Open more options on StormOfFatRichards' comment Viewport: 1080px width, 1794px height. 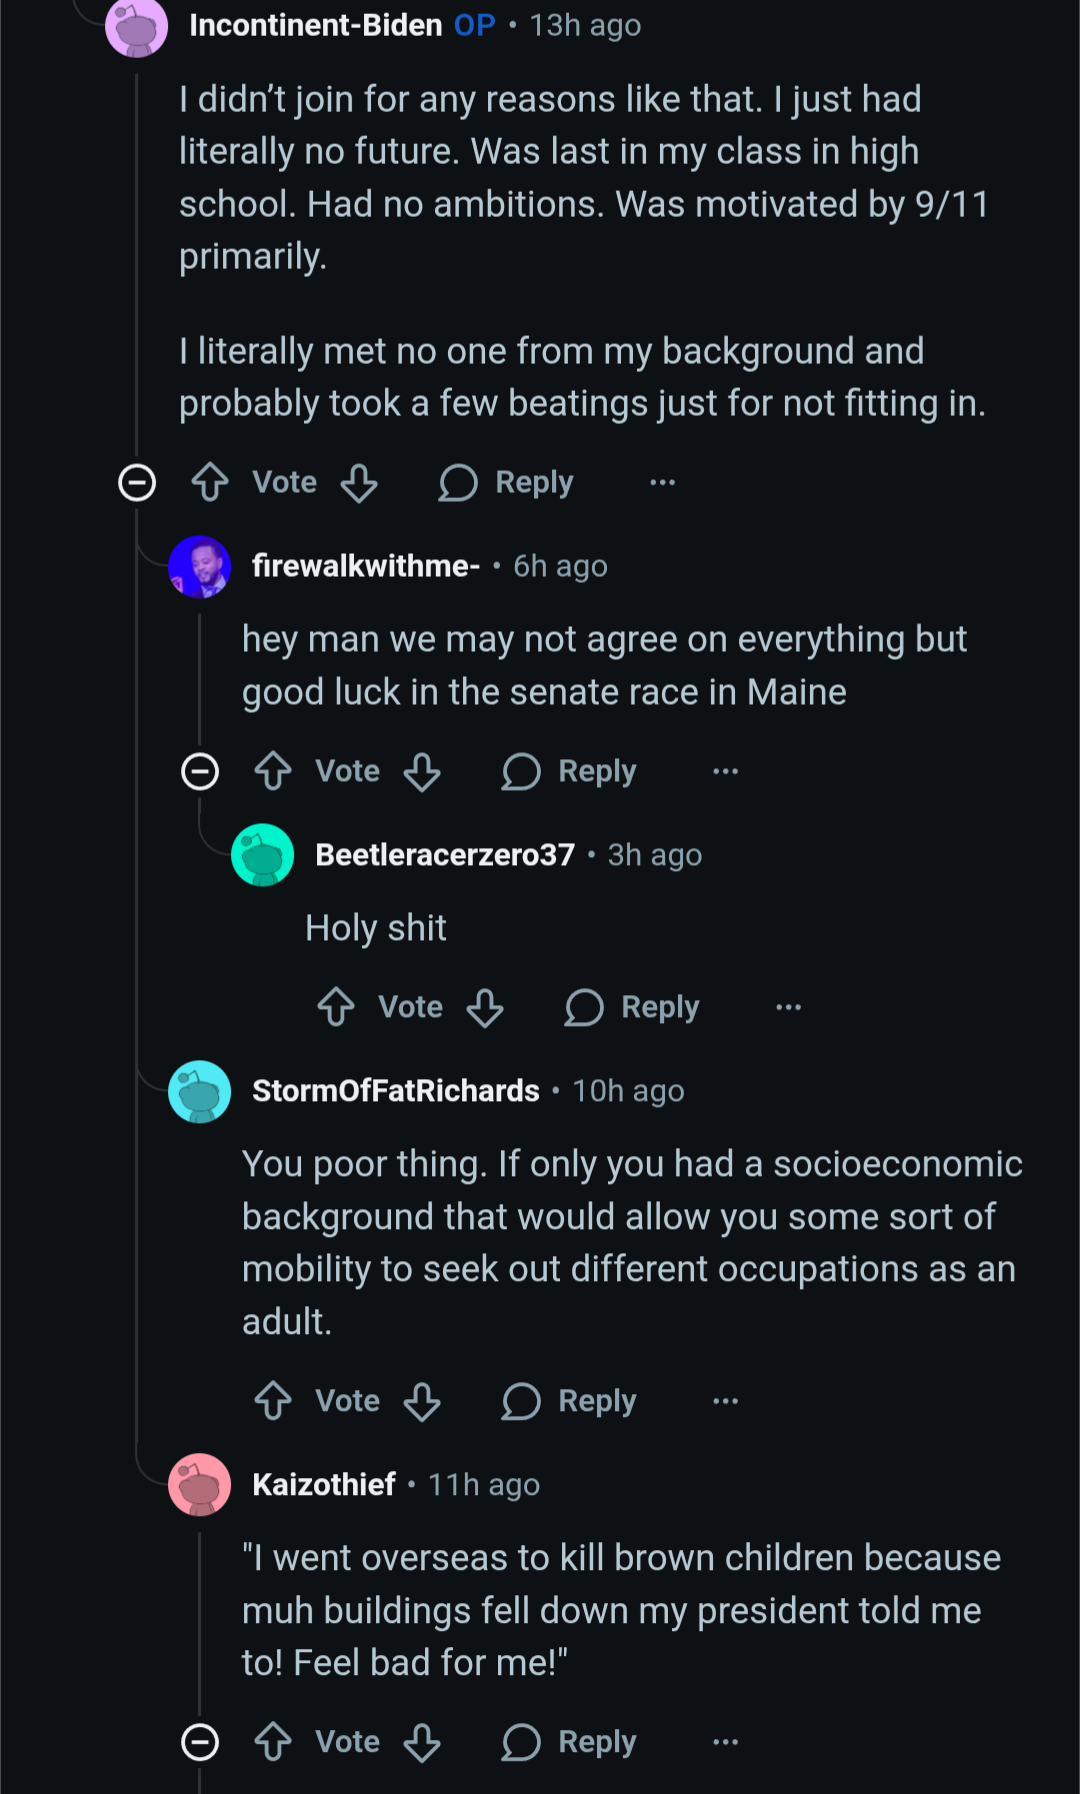click(725, 1401)
